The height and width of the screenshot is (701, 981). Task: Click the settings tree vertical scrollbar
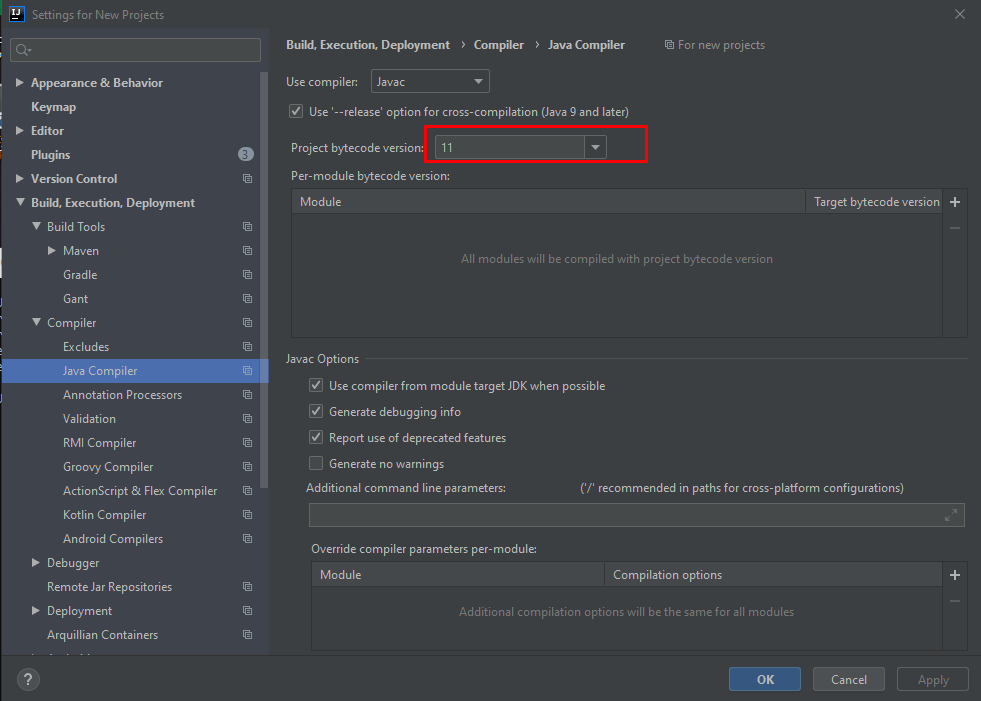tap(264, 280)
